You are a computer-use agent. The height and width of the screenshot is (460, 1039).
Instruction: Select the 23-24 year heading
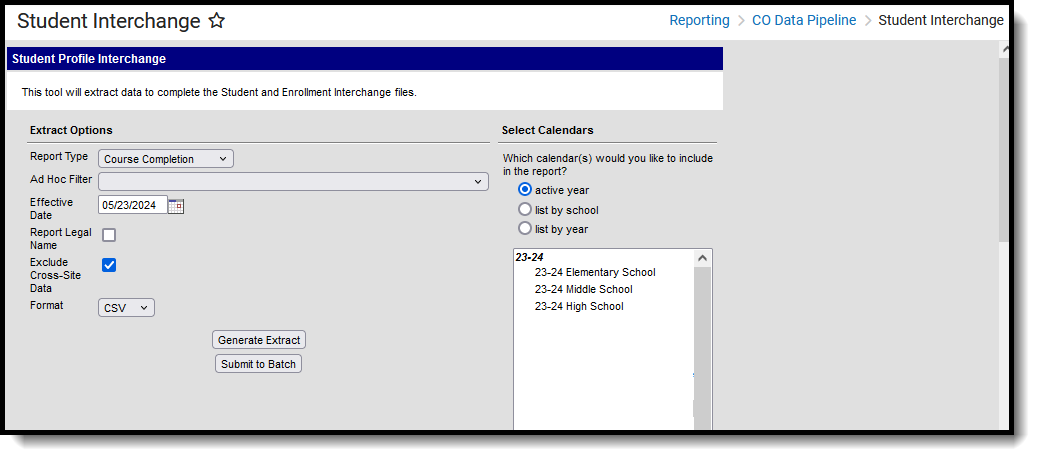pyautogui.click(x=529, y=257)
